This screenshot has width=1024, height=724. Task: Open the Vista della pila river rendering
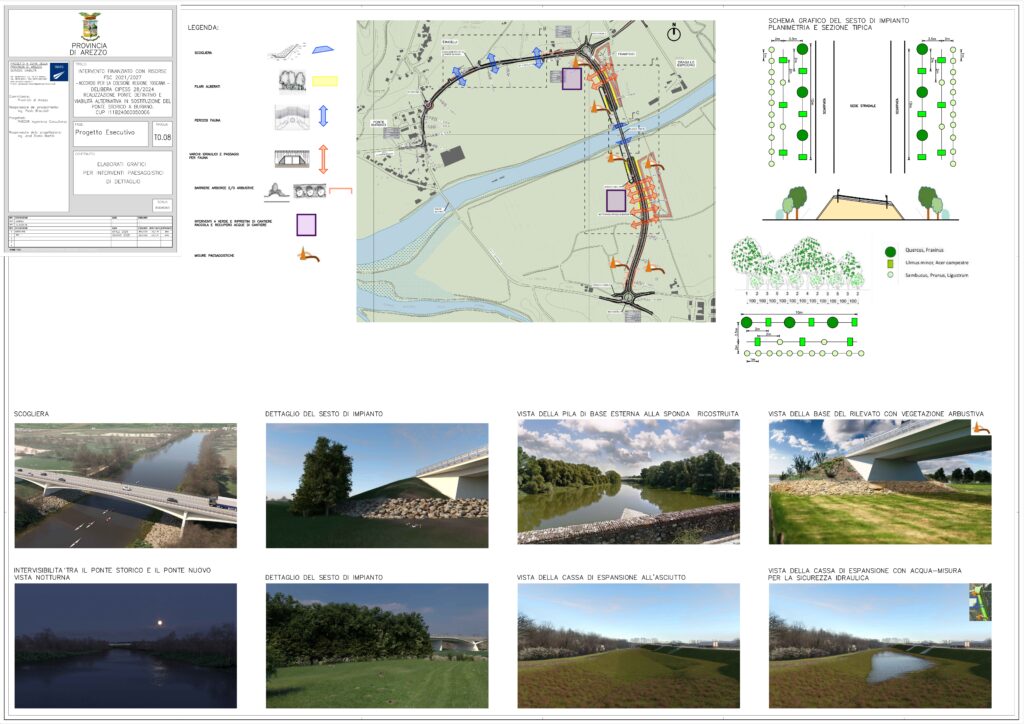(x=628, y=481)
